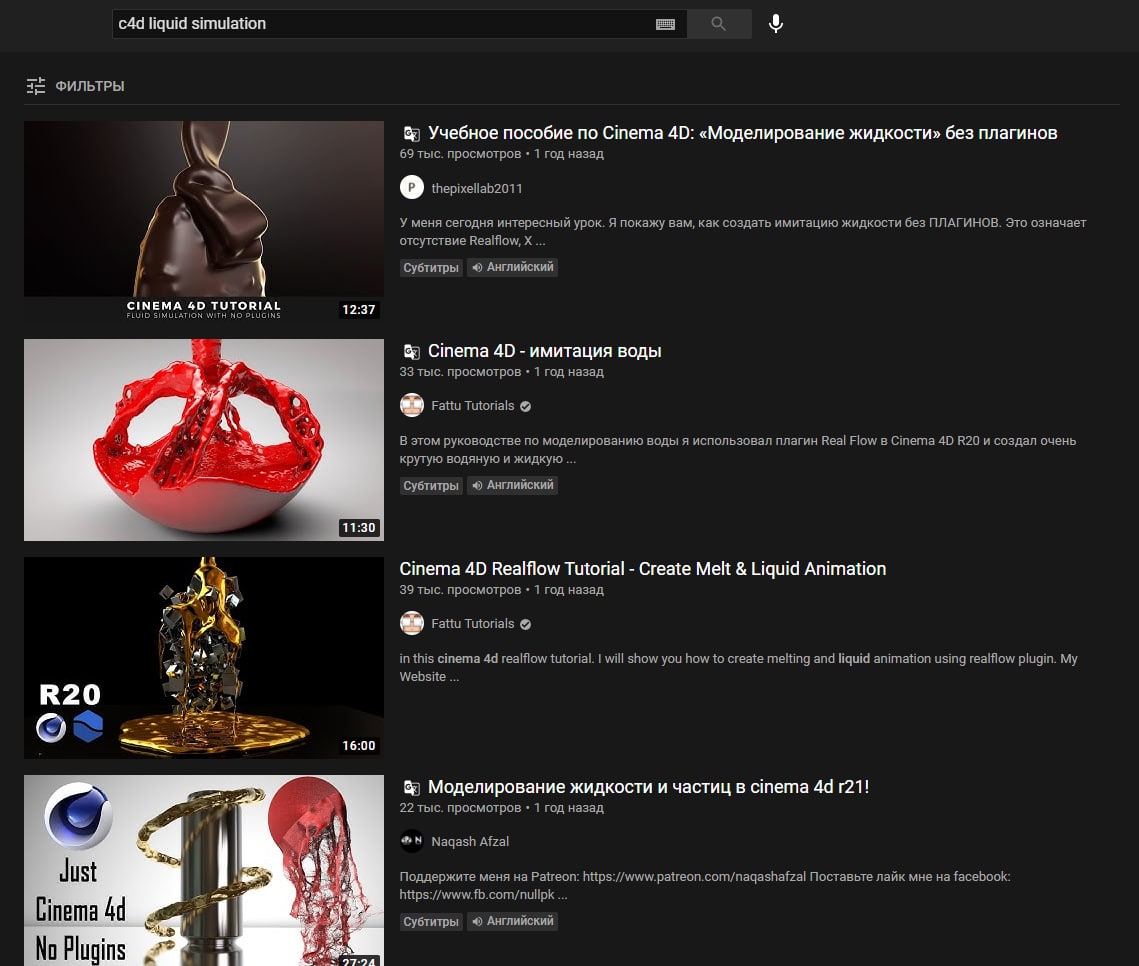The width and height of the screenshot is (1139, 966).
Task: Click the gold melt R20 thumbnail (16:00)
Action: [x=203, y=657]
